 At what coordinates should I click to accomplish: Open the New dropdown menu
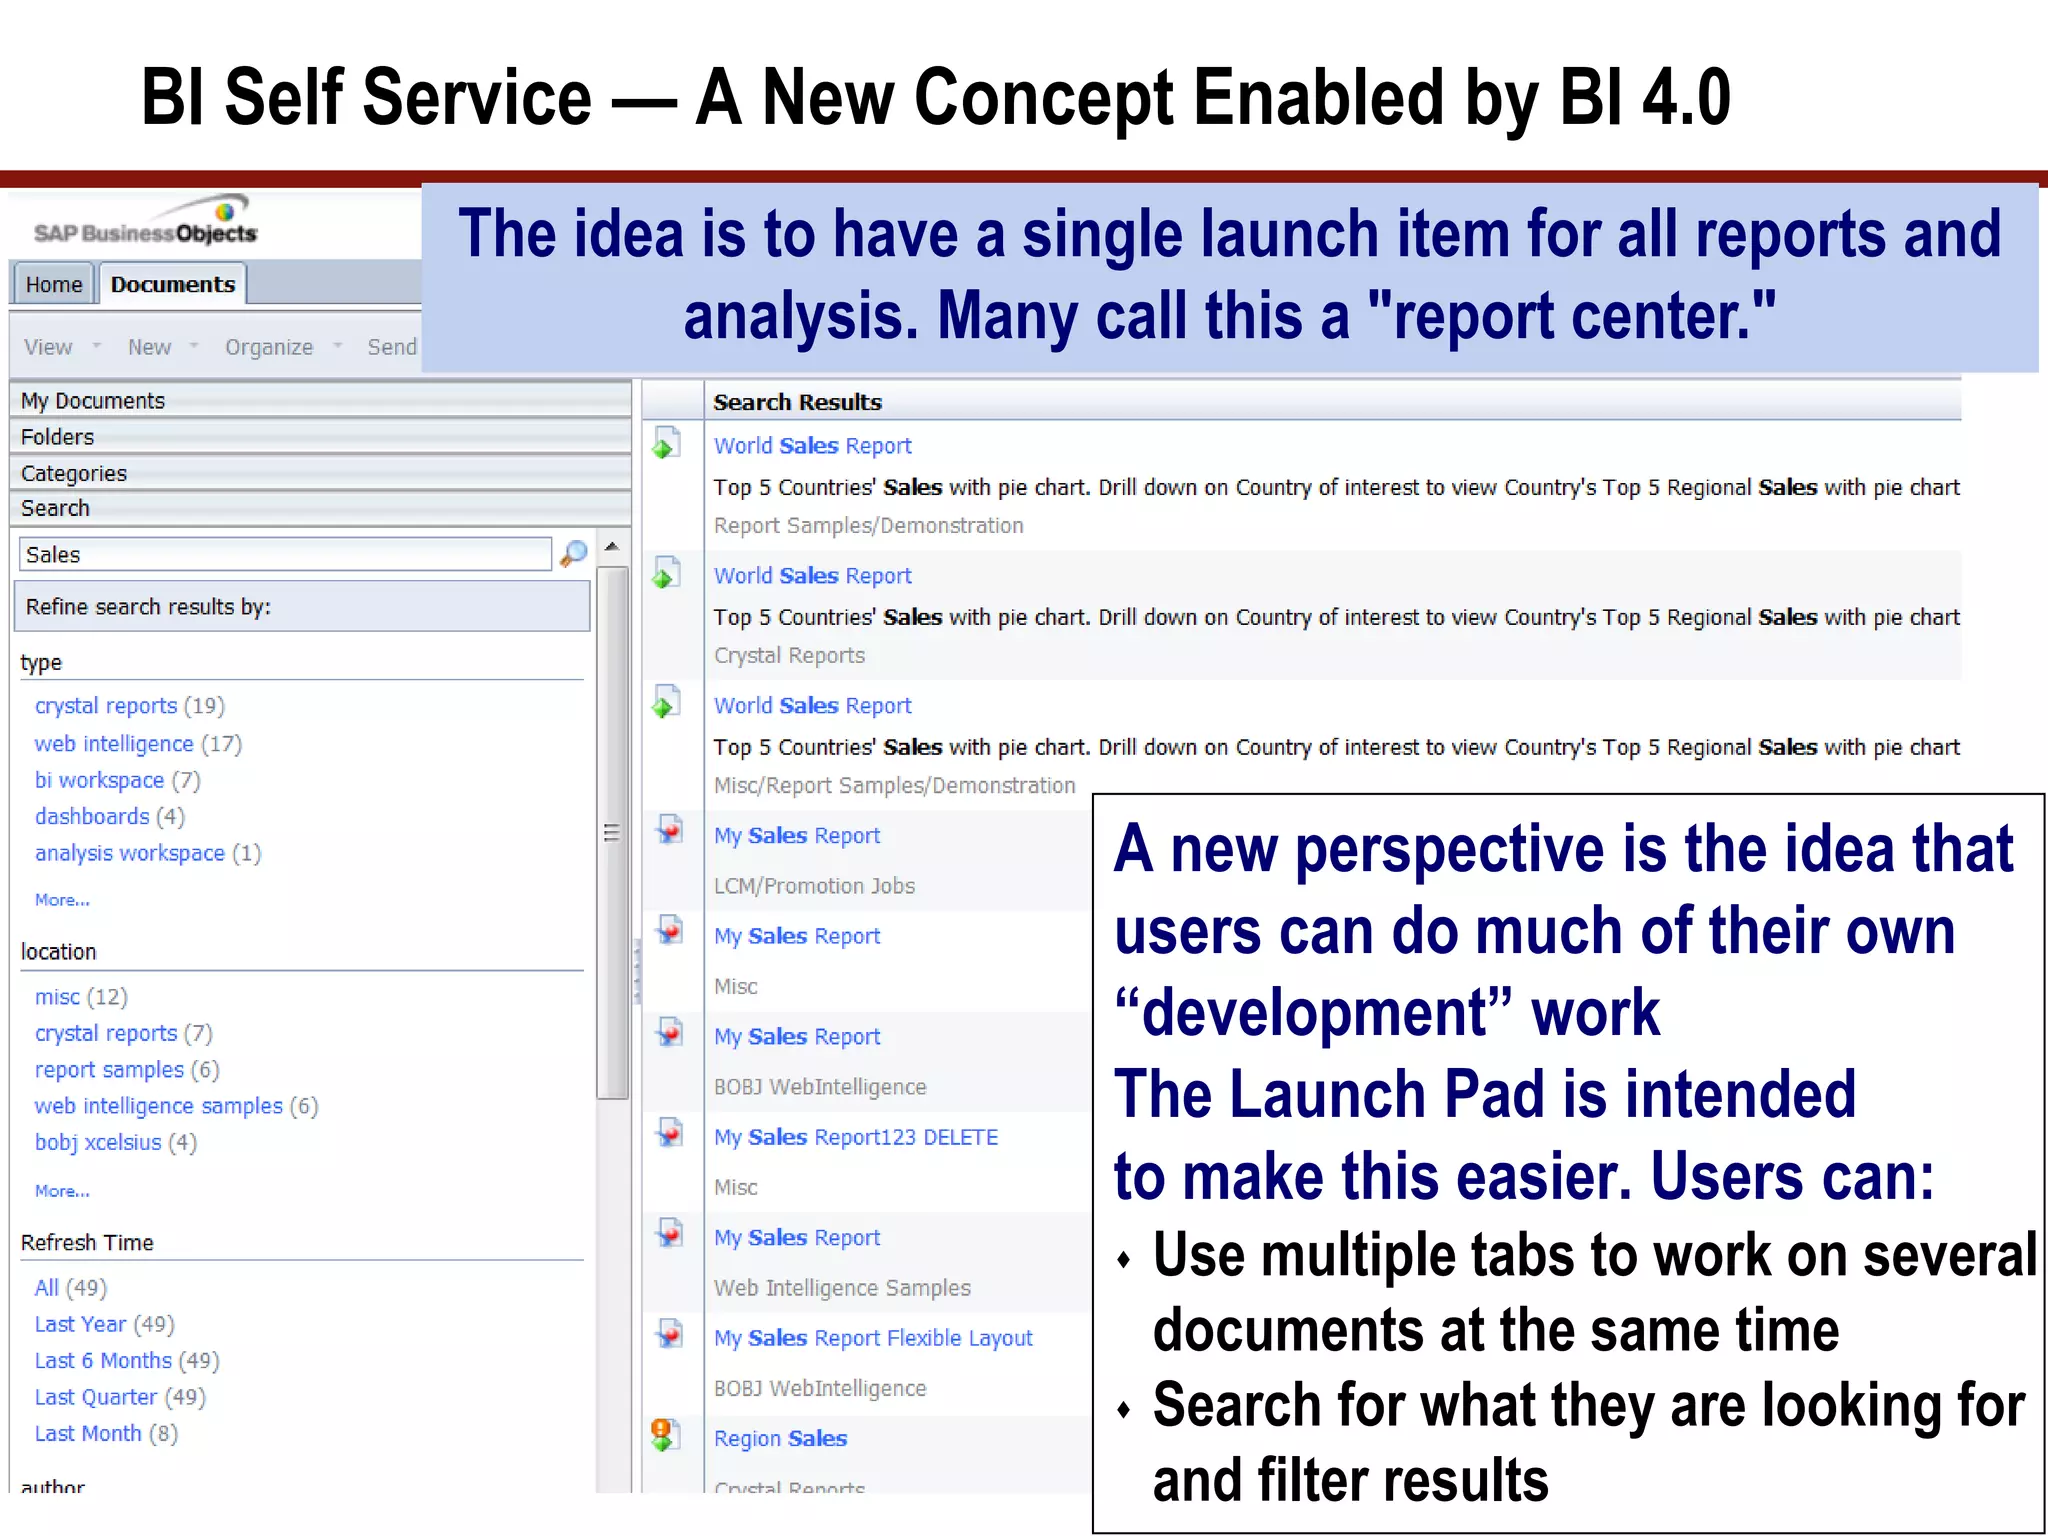point(163,347)
